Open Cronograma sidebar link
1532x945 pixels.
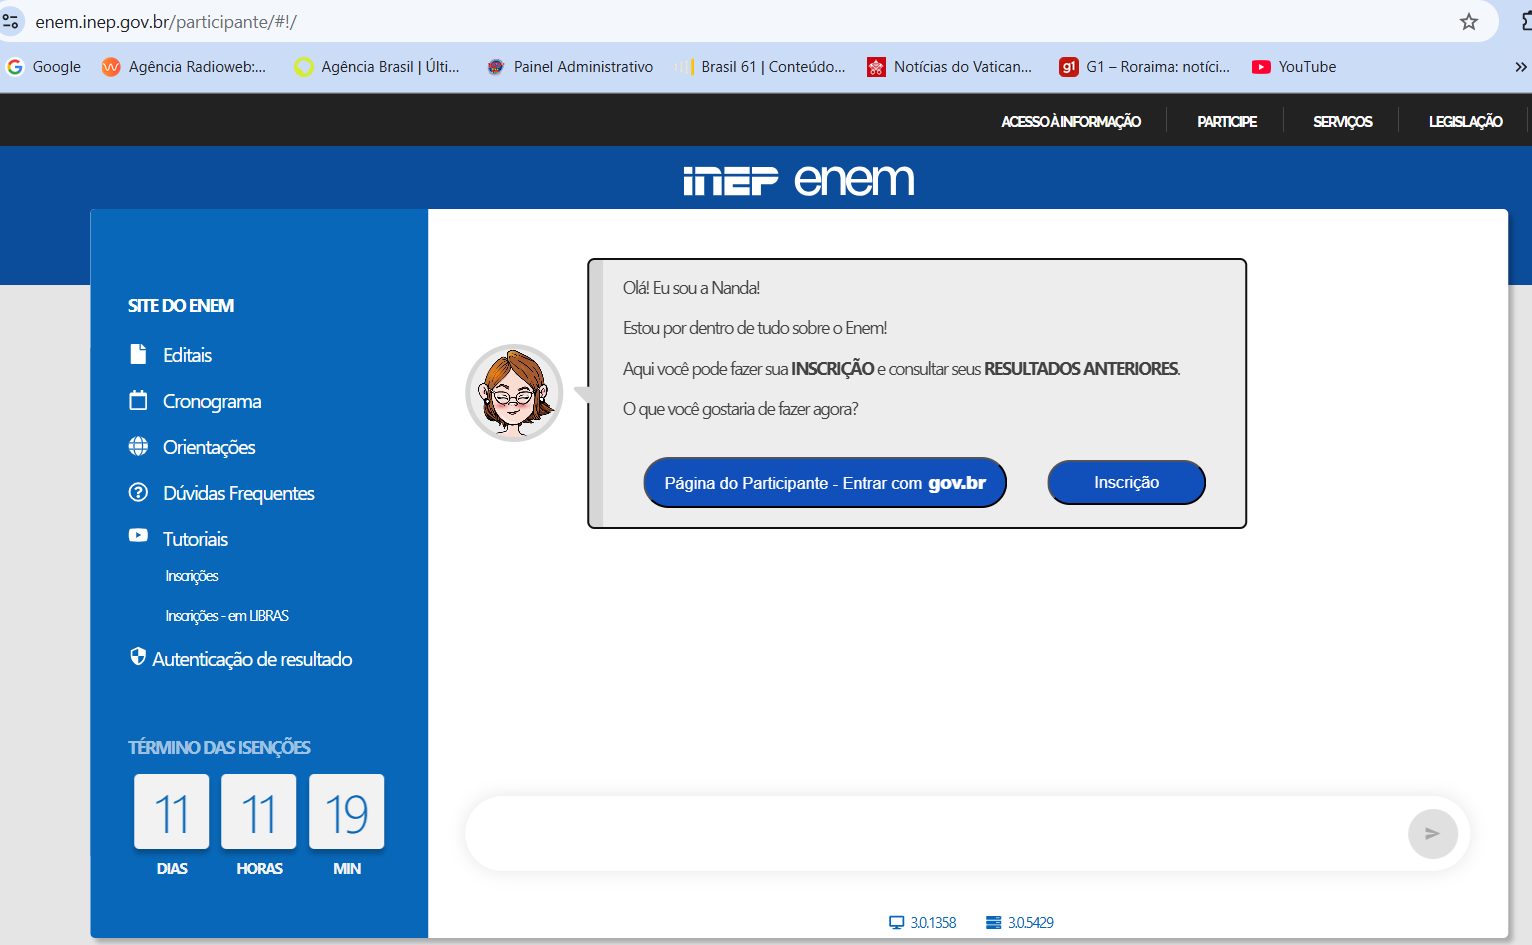212,401
